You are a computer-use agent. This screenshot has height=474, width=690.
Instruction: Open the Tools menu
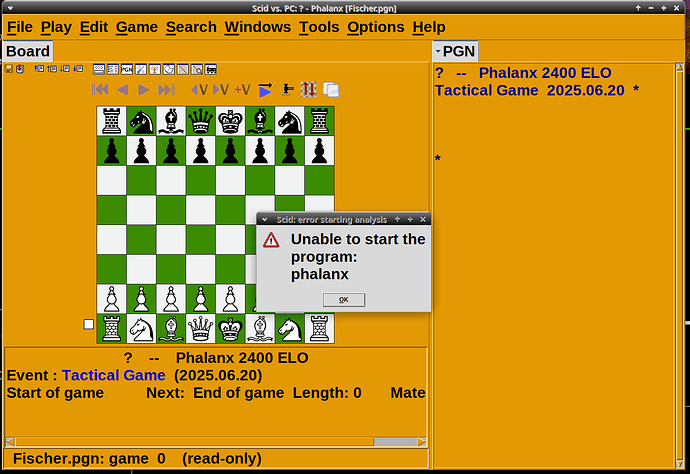pyautogui.click(x=319, y=27)
